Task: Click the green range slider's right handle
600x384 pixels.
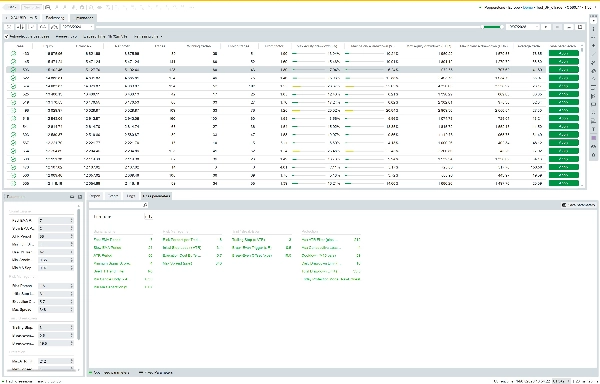Action: pyautogui.click(x=502, y=27)
